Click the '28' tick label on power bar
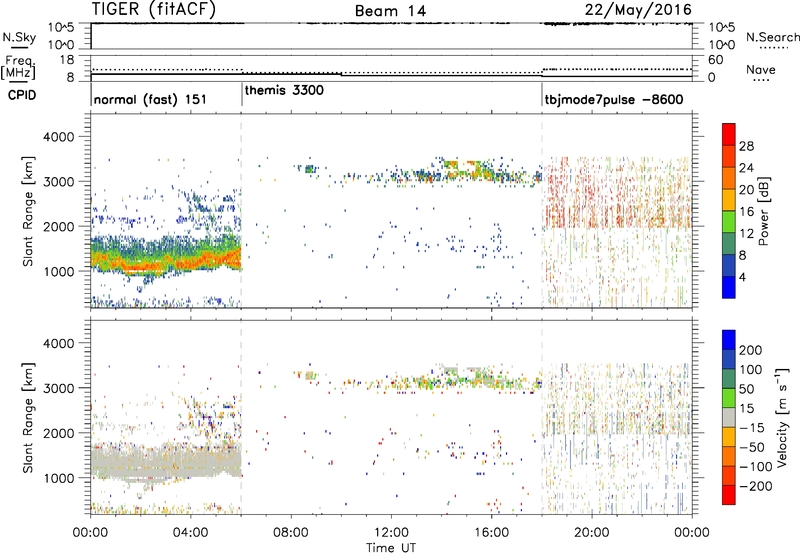This screenshot has width=800, height=554. [746, 146]
